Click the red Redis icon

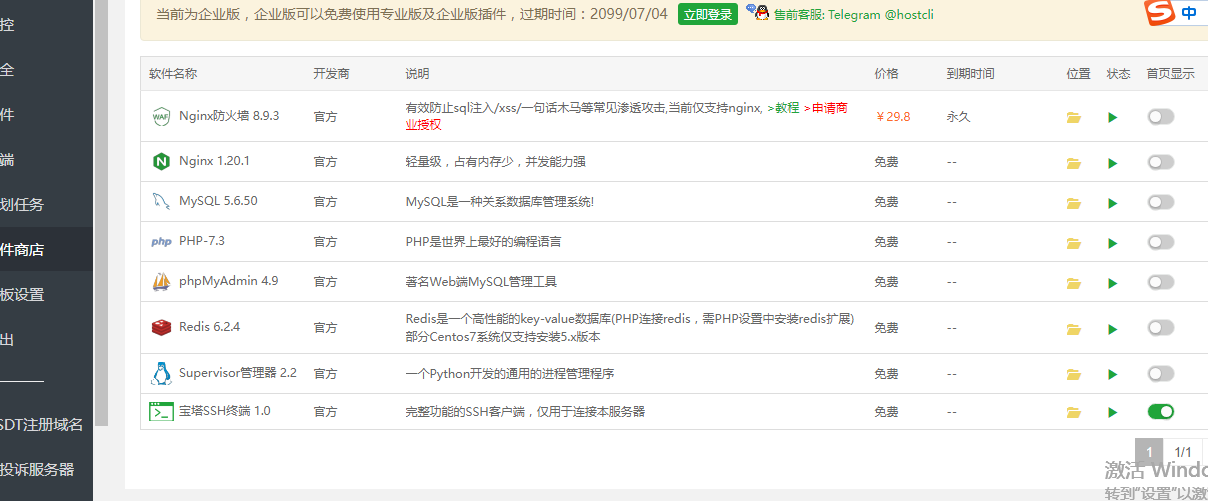tap(161, 327)
